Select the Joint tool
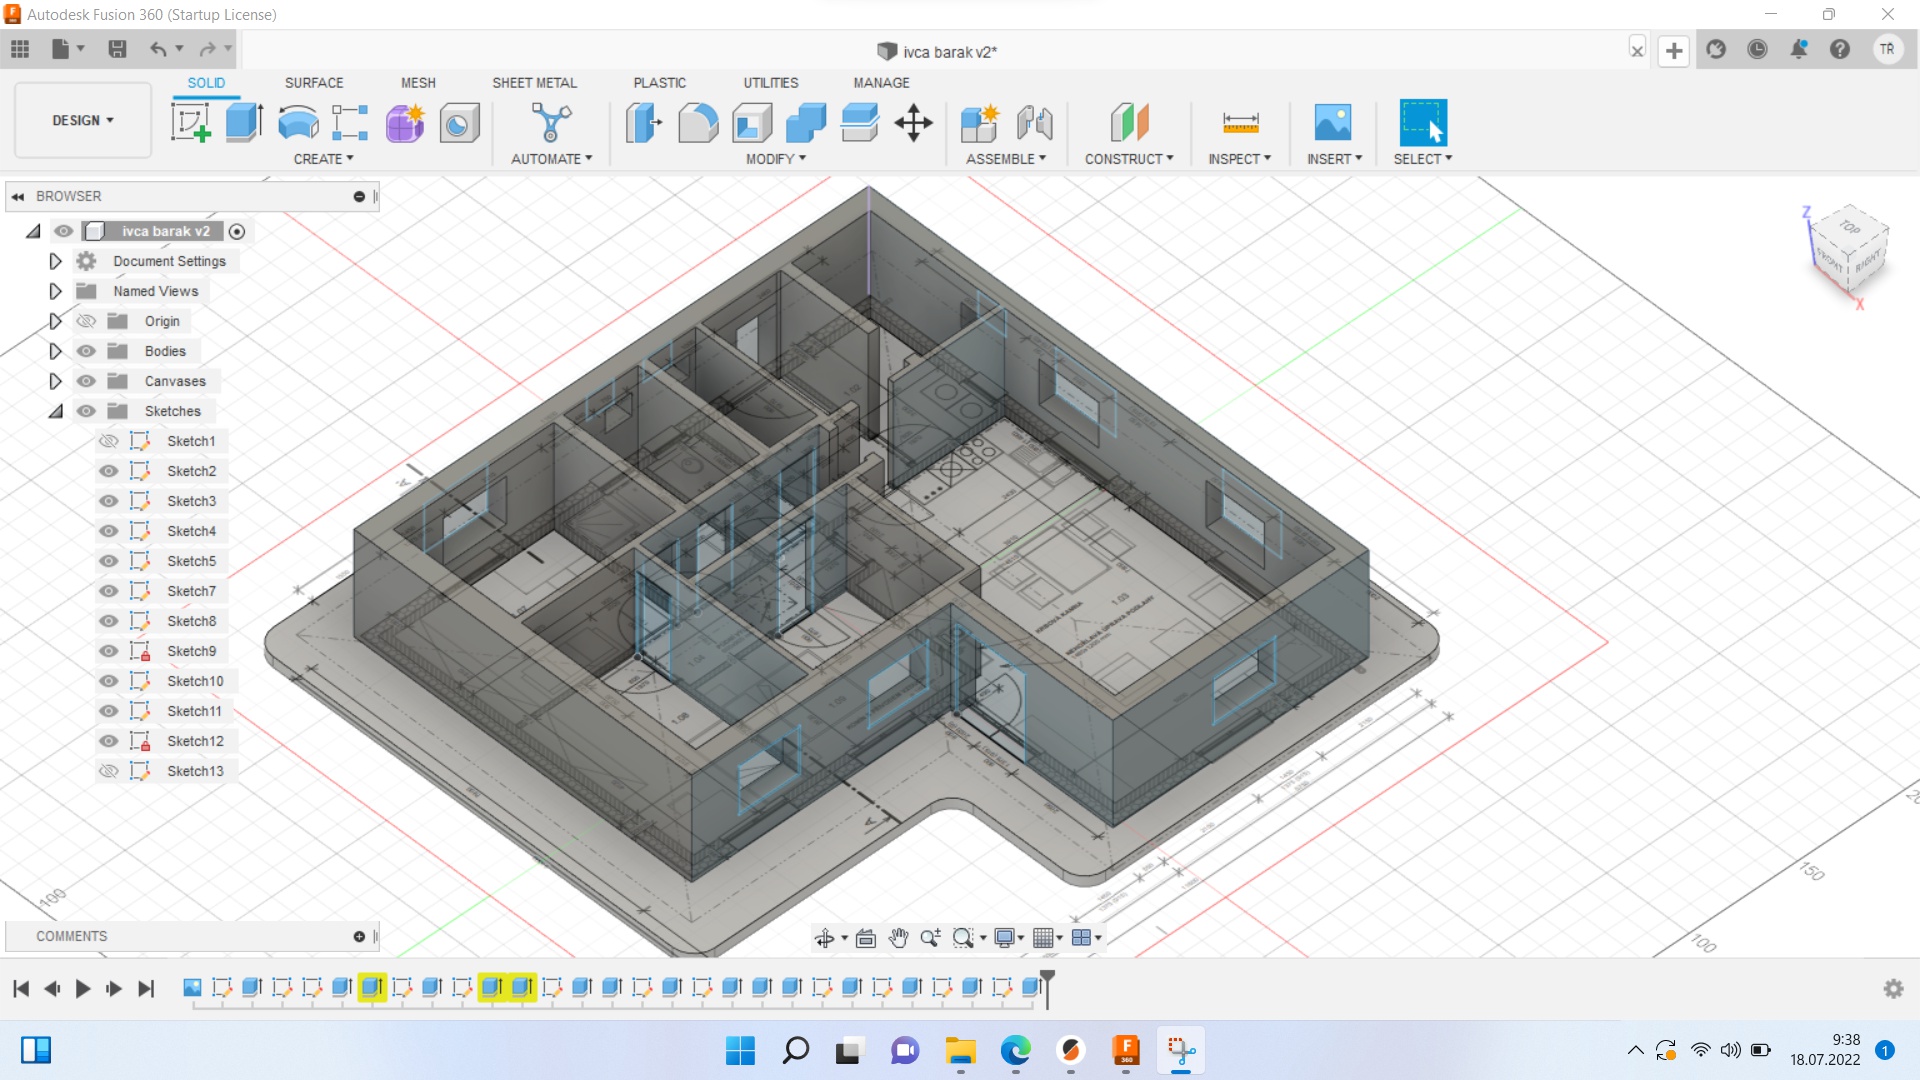 (x=1035, y=123)
